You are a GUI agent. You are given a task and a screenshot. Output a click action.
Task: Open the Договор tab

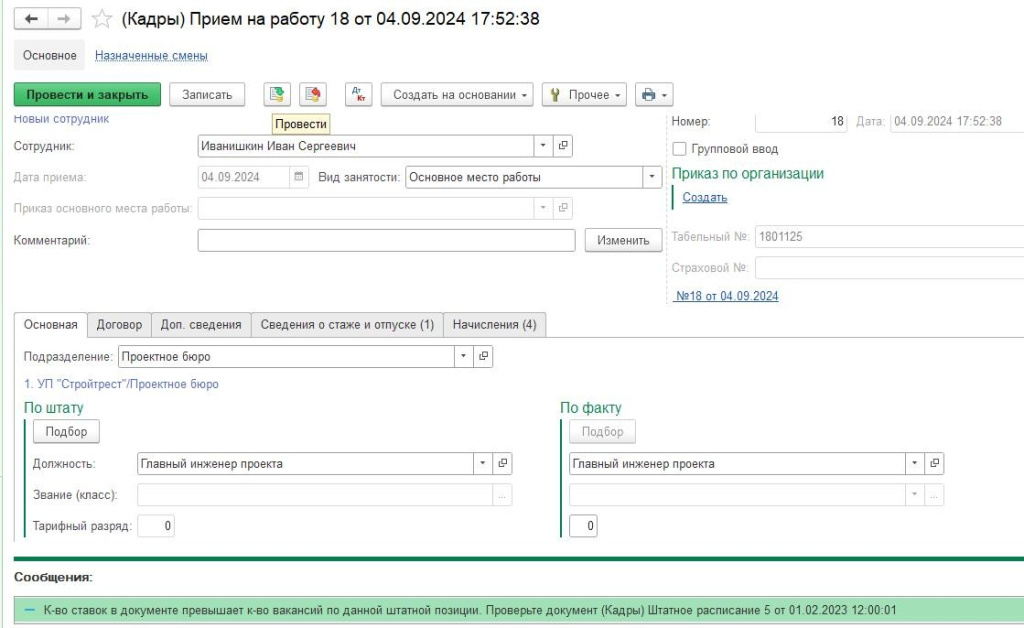[x=119, y=324]
